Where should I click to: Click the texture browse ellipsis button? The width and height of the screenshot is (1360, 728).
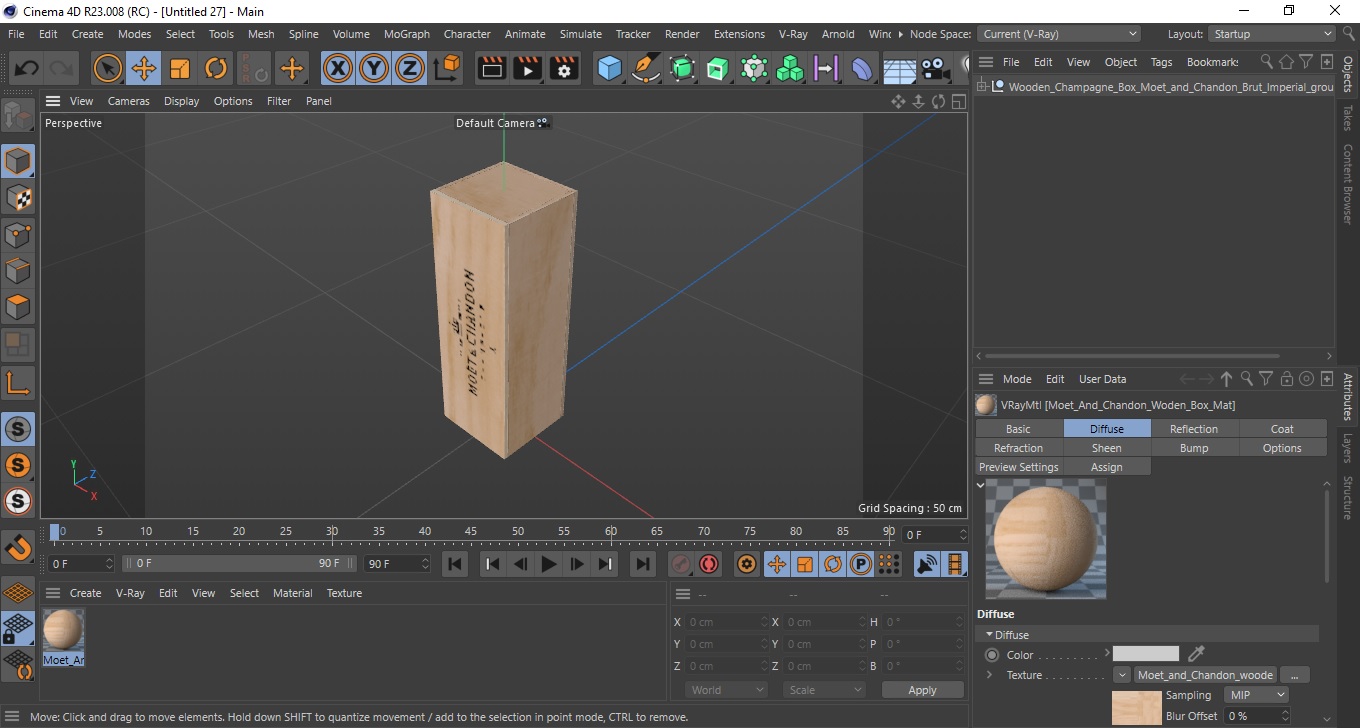(1294, 675)
